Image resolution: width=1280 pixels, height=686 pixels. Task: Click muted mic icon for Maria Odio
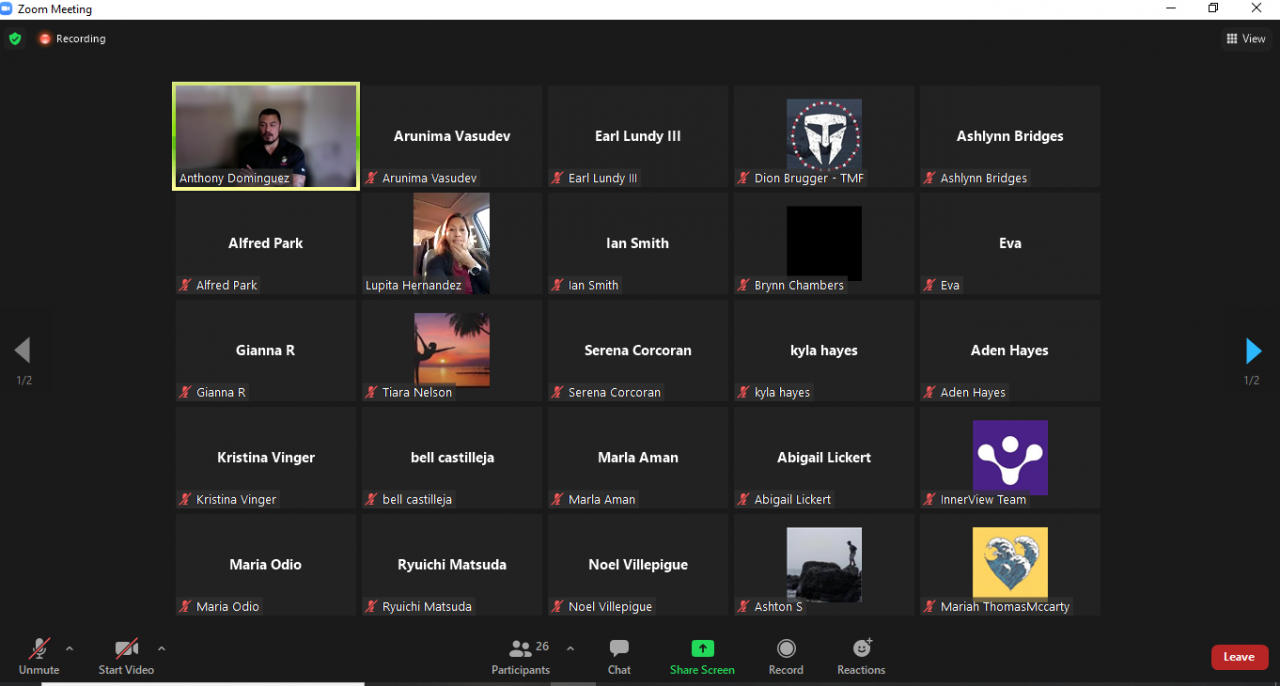coord(185,606)
